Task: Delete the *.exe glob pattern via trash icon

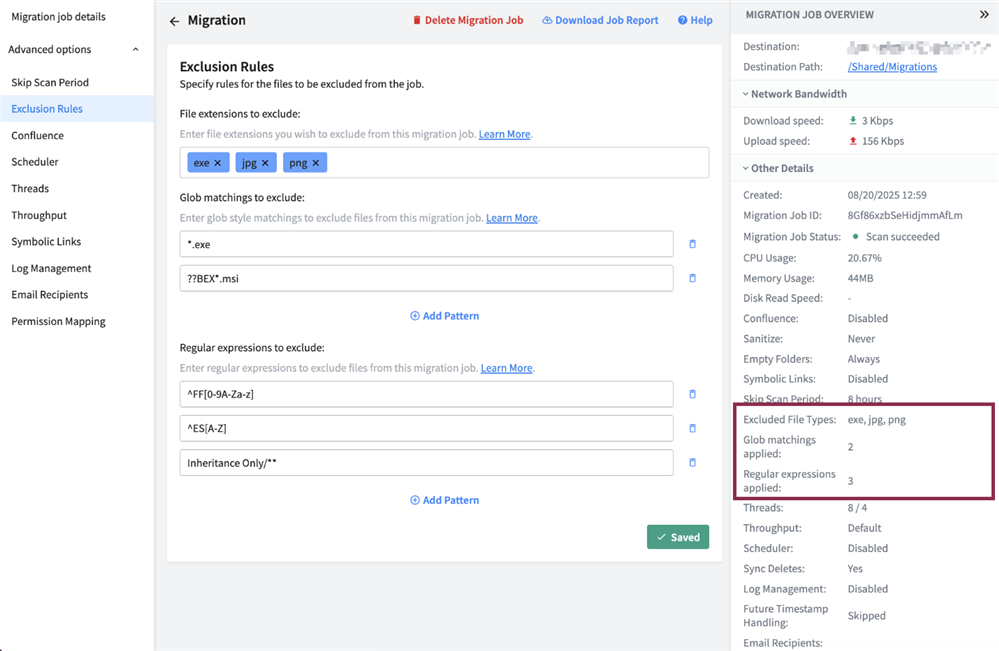Action: click(x=692, y=243)
